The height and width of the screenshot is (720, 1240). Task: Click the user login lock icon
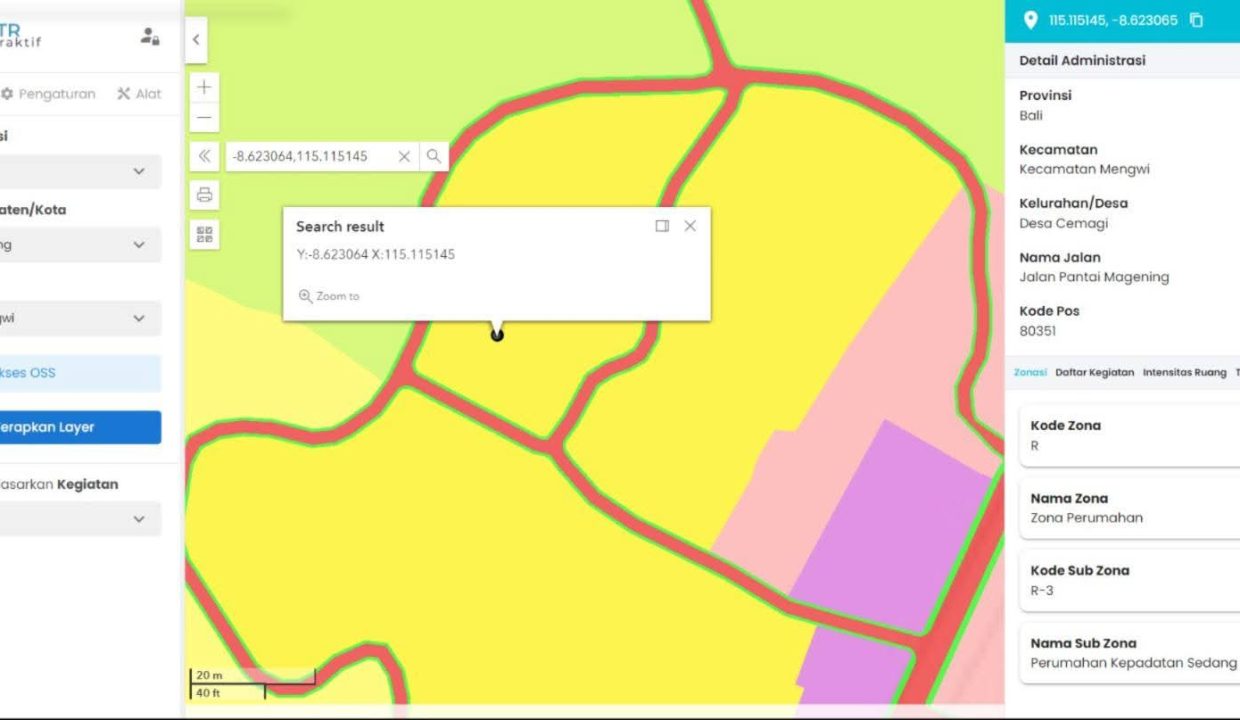150,37
